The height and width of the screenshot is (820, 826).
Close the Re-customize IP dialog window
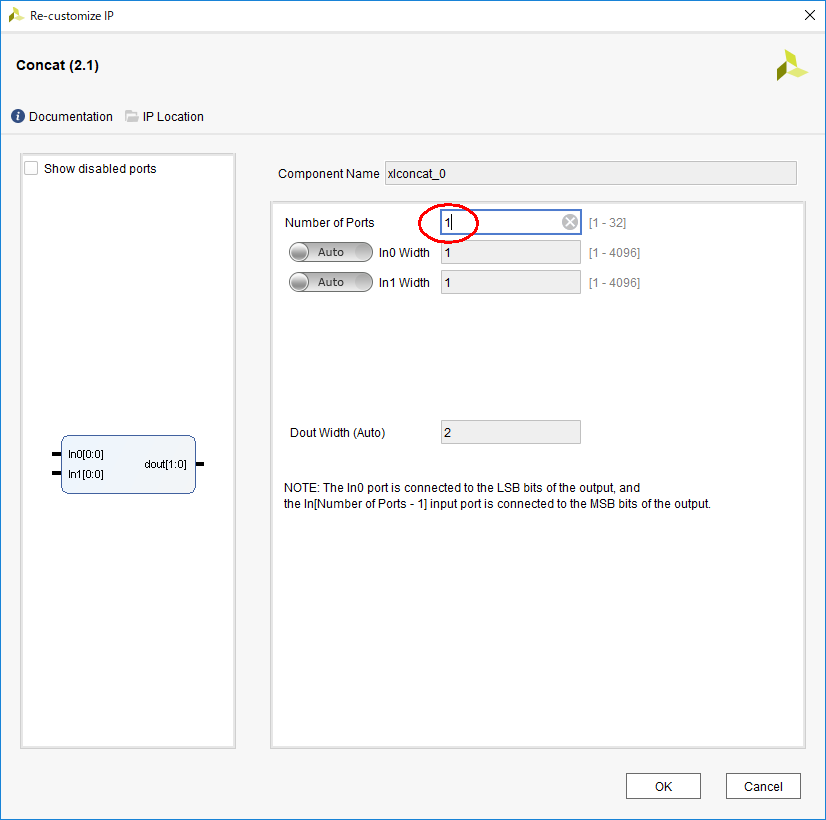tap(809, 15)
